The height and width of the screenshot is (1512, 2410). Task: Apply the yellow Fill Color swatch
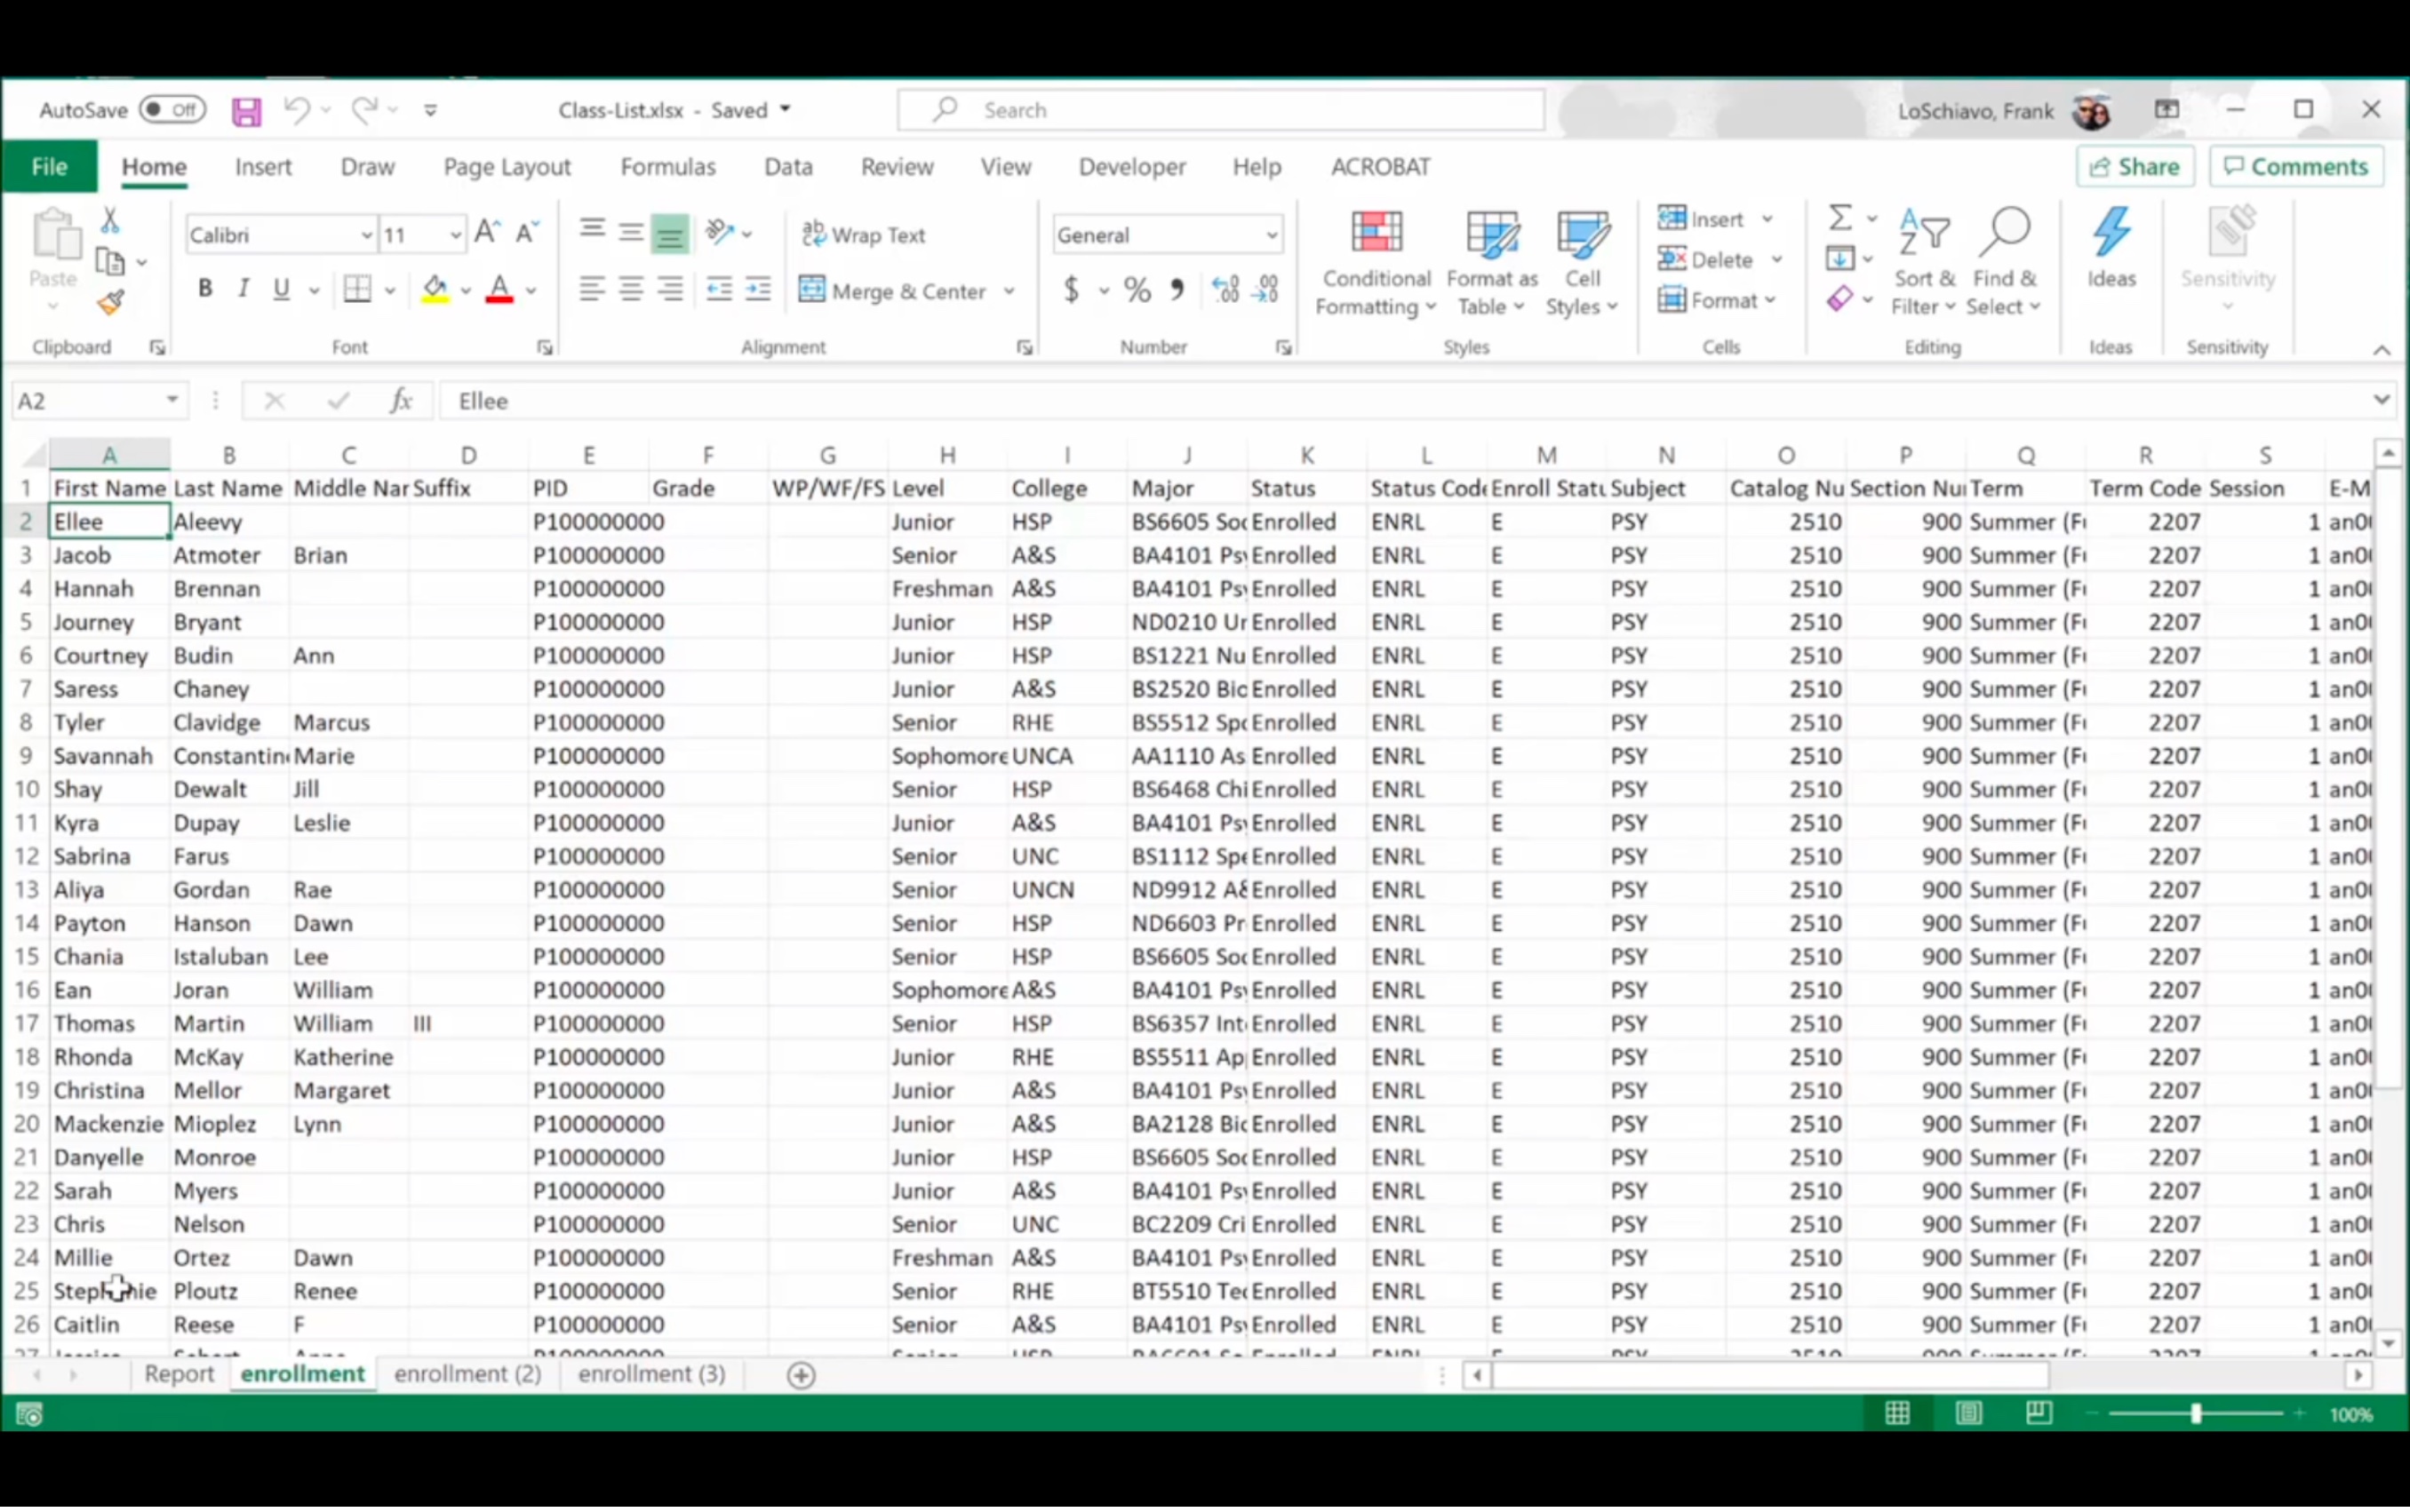click(x=435, y=291)
